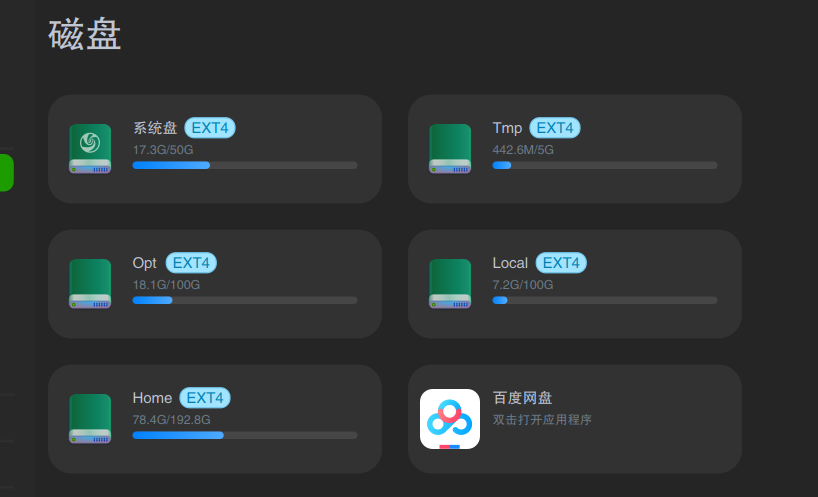Click the Opt 18.1G/100G usage text
Viewport: 818px width, 497px height.
166,285
